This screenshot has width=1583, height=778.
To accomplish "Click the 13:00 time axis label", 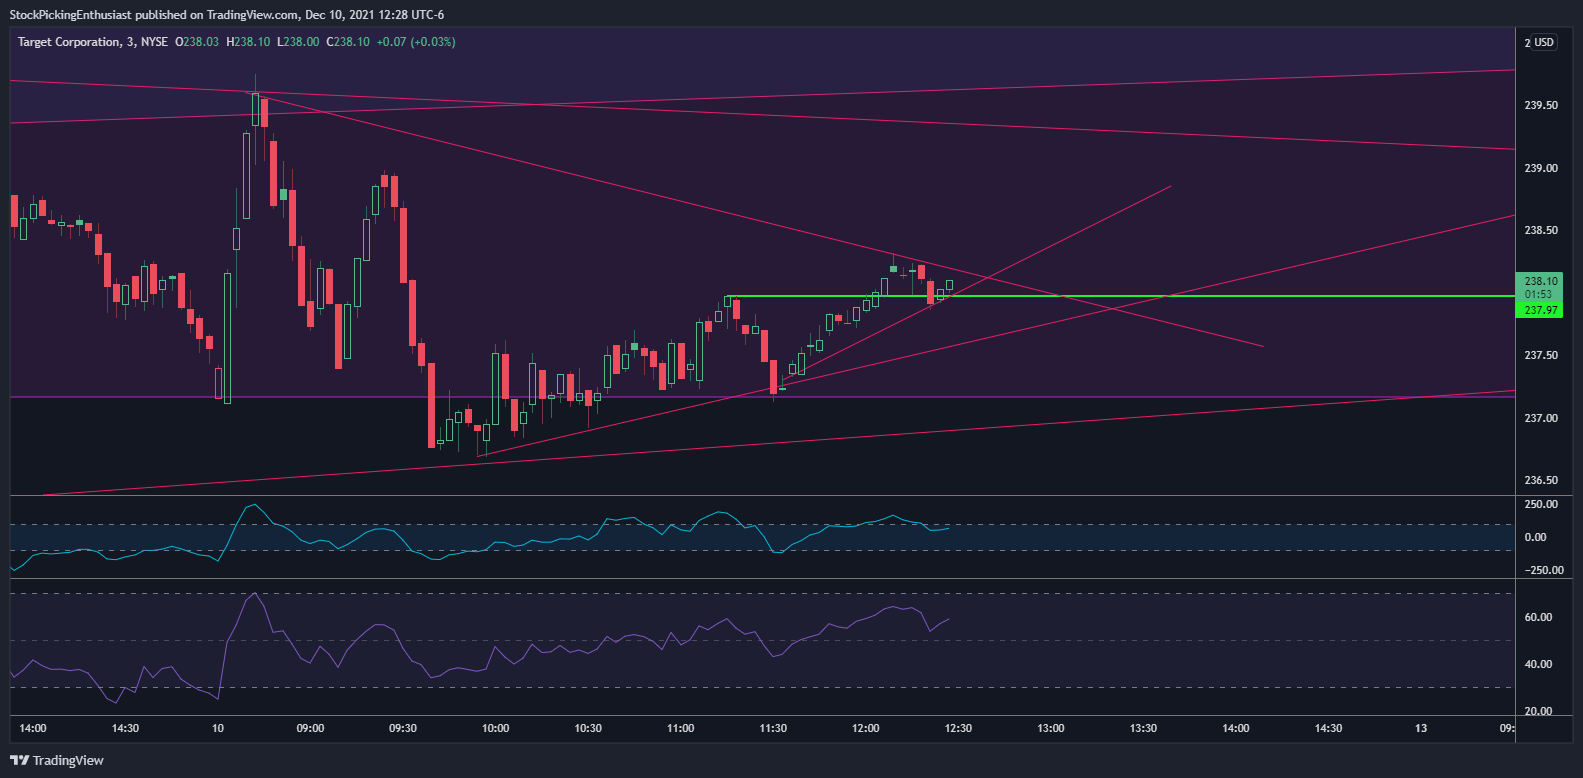I will point(1050,728).
